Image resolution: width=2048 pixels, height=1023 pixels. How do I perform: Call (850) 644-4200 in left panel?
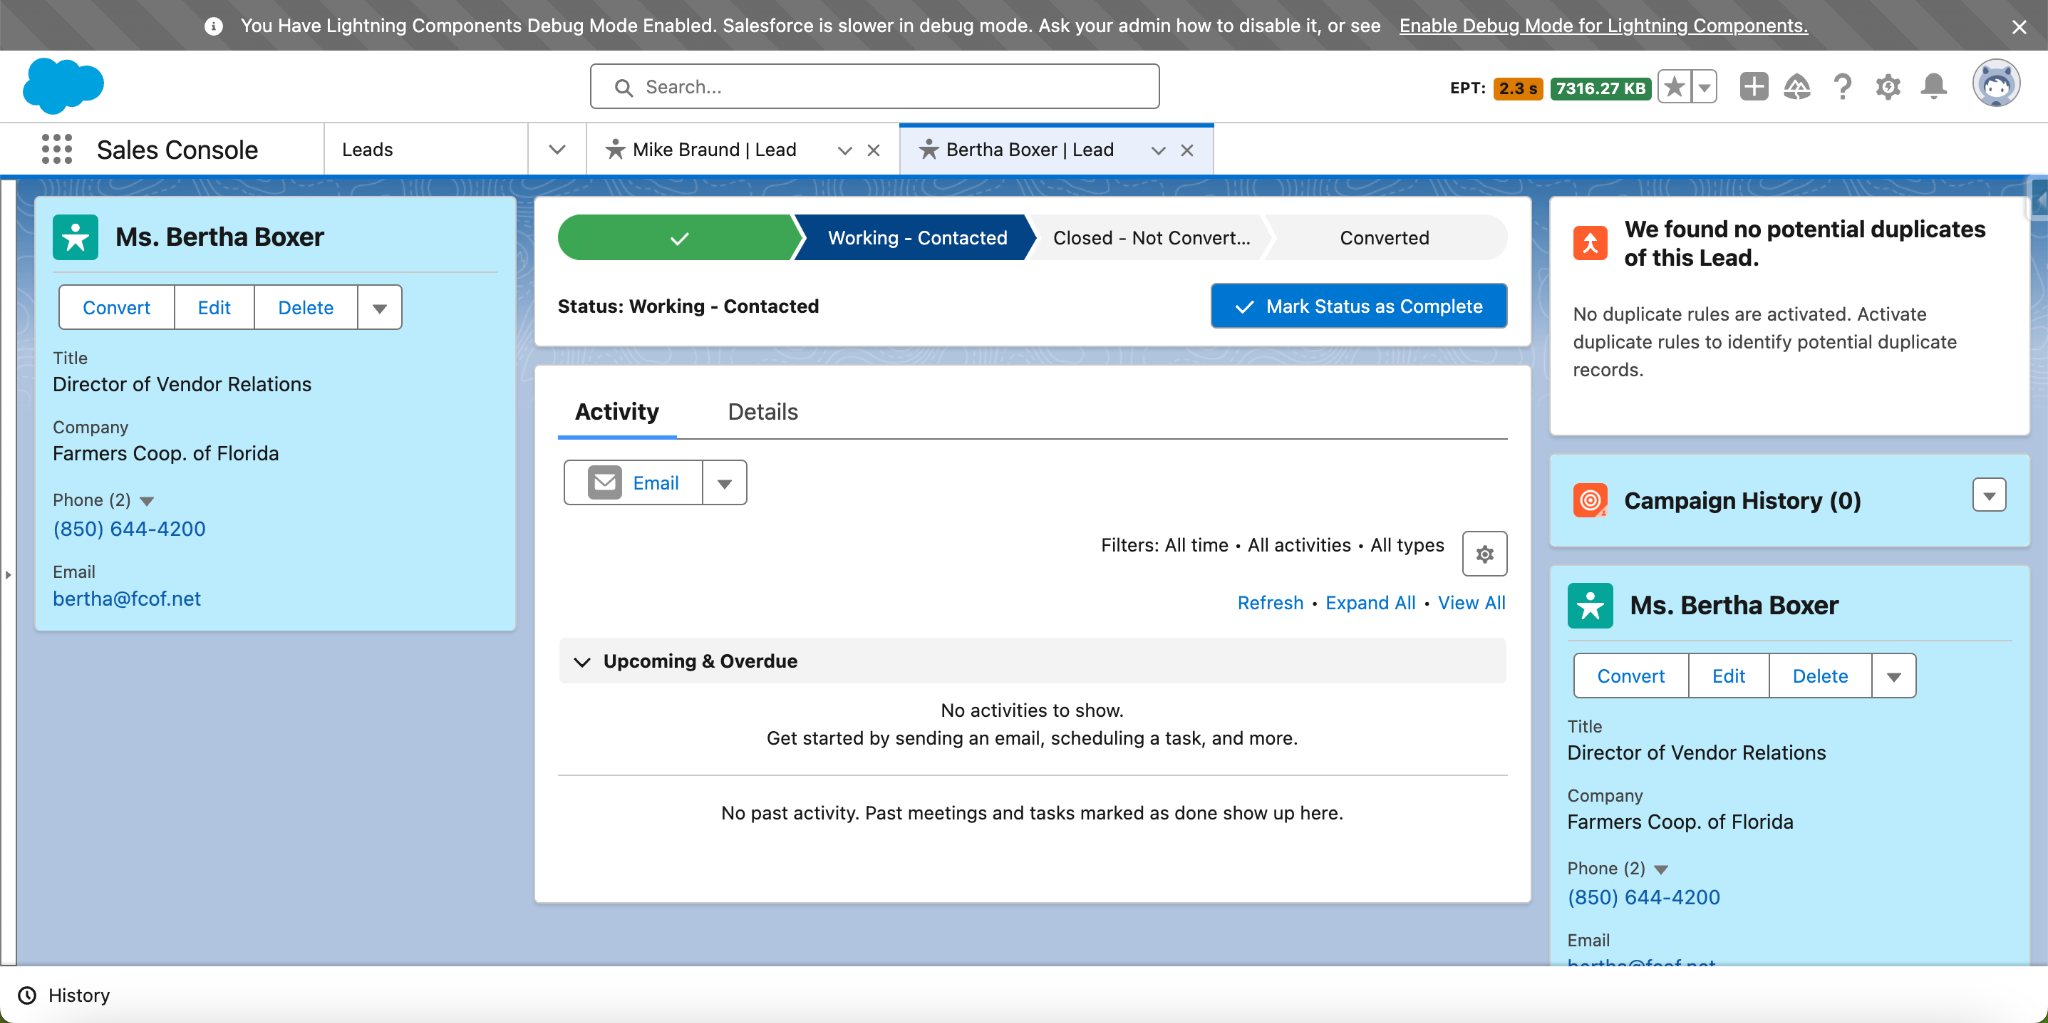pos(129,529)
